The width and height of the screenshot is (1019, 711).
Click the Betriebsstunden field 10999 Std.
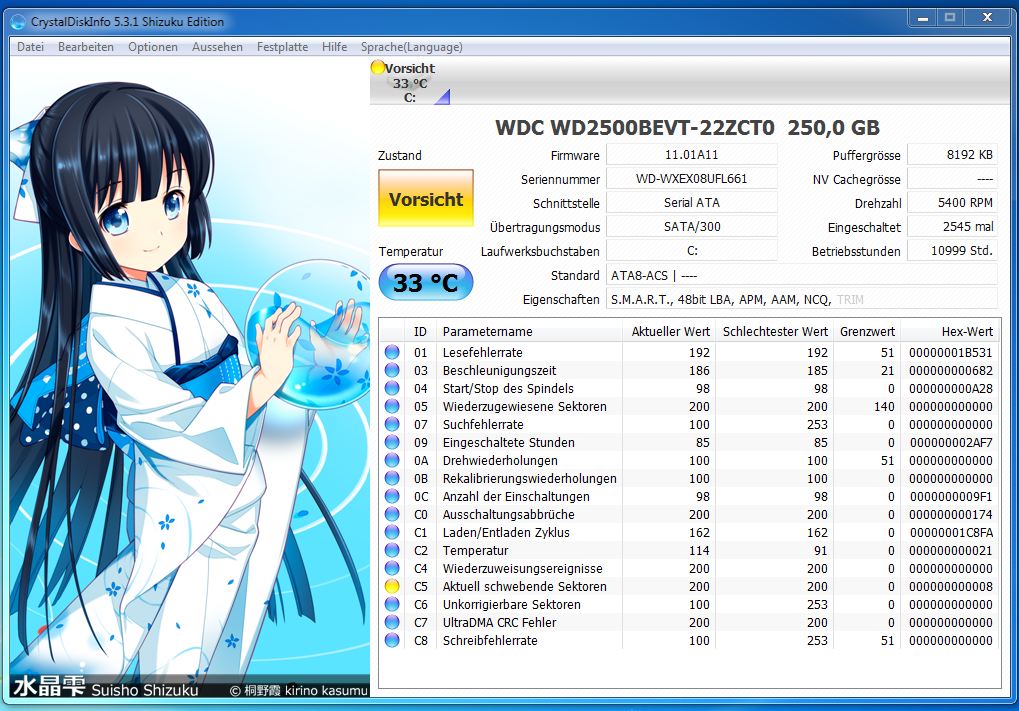pyautogui.click(x=952, y=251)
